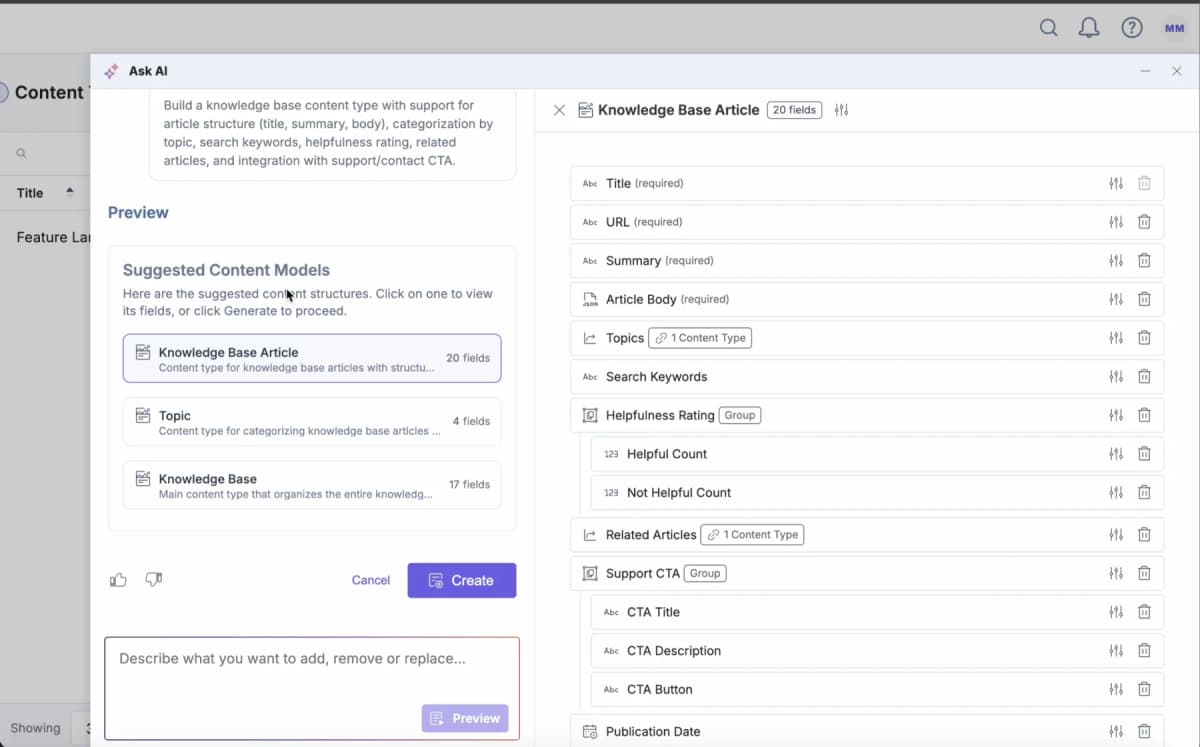Delete the Helpful Count field

1144,454
